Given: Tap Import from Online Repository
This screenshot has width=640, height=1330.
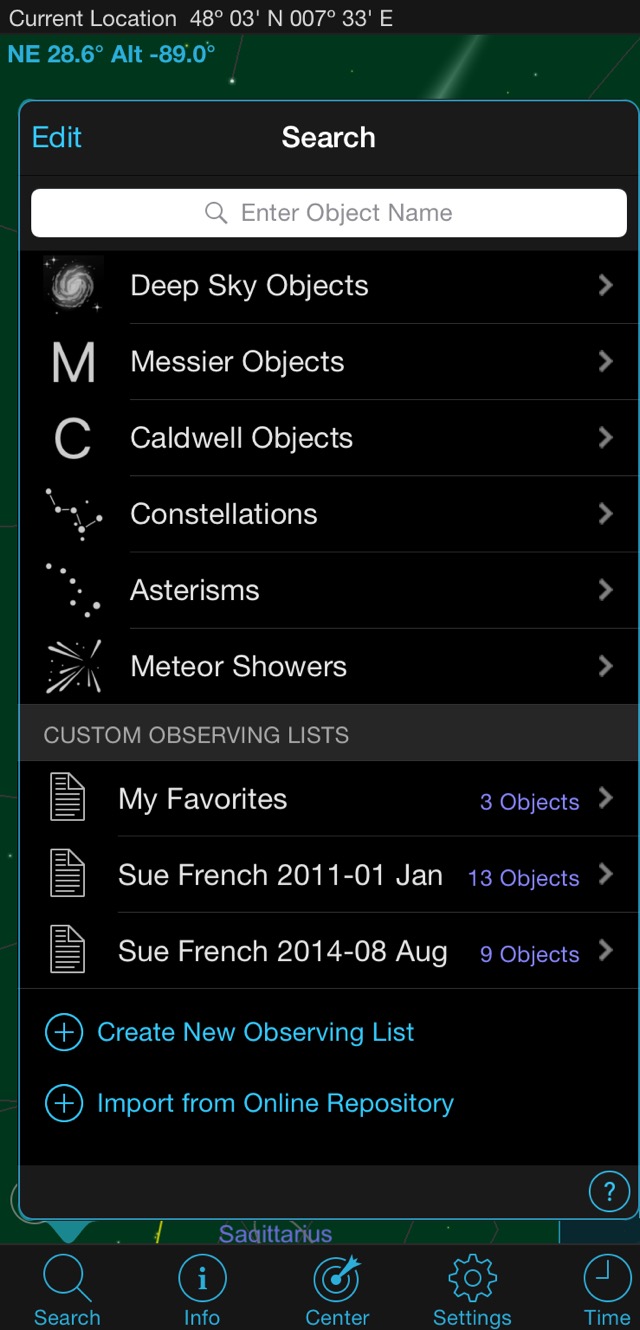Looking at the screenshot, I should (x=275, y=1103).
